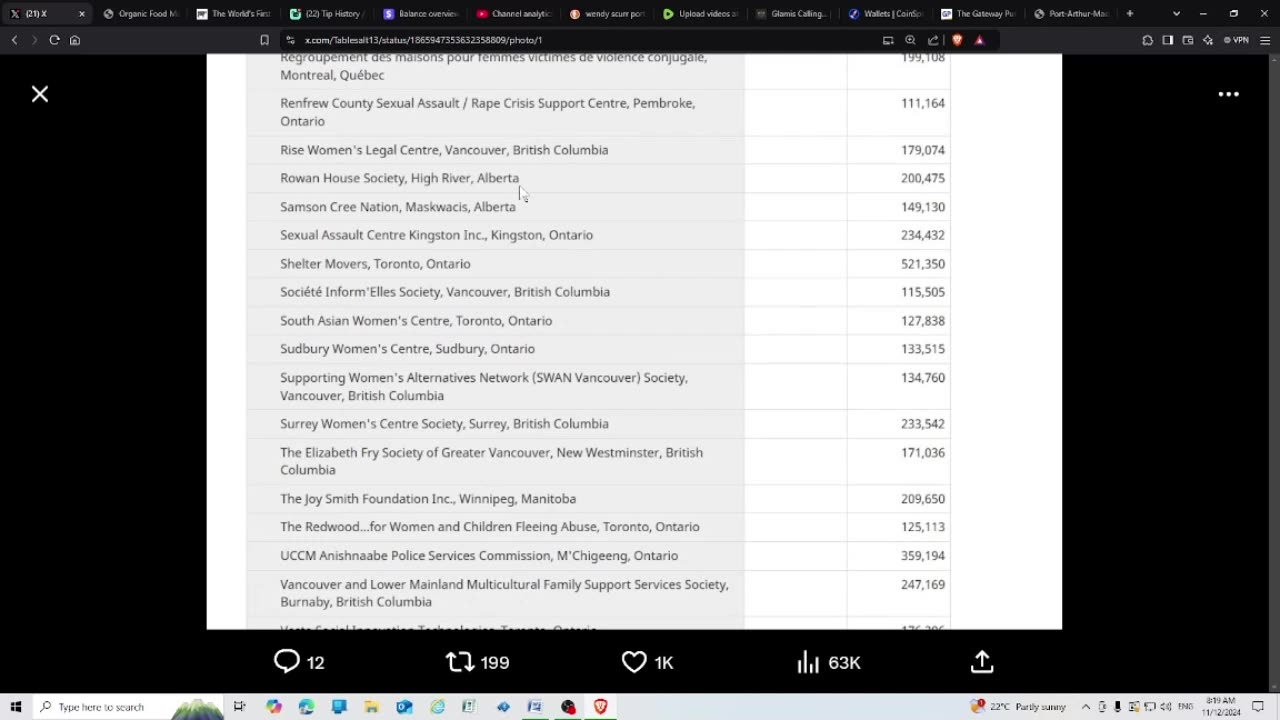Image resolution: width=1280 pixels, height=720 pixels.
Task: Open Outlook from the taskbar
Action: click(404, 707)
